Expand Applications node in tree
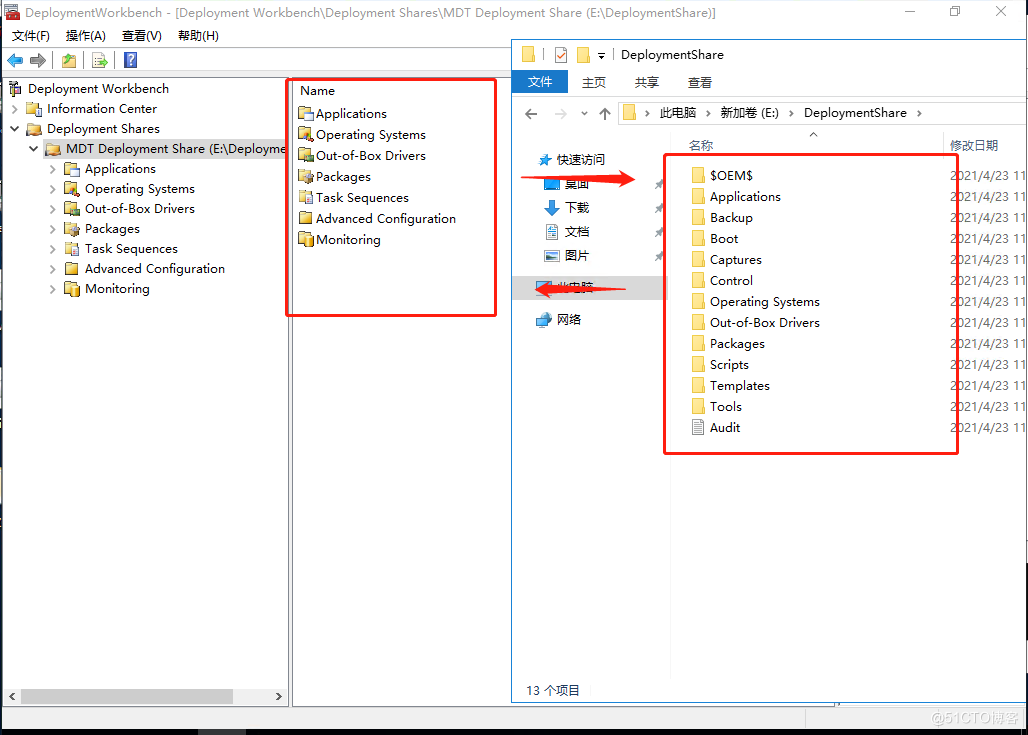This screenshot has width=1028, height=735. click(x=52, y=169)
